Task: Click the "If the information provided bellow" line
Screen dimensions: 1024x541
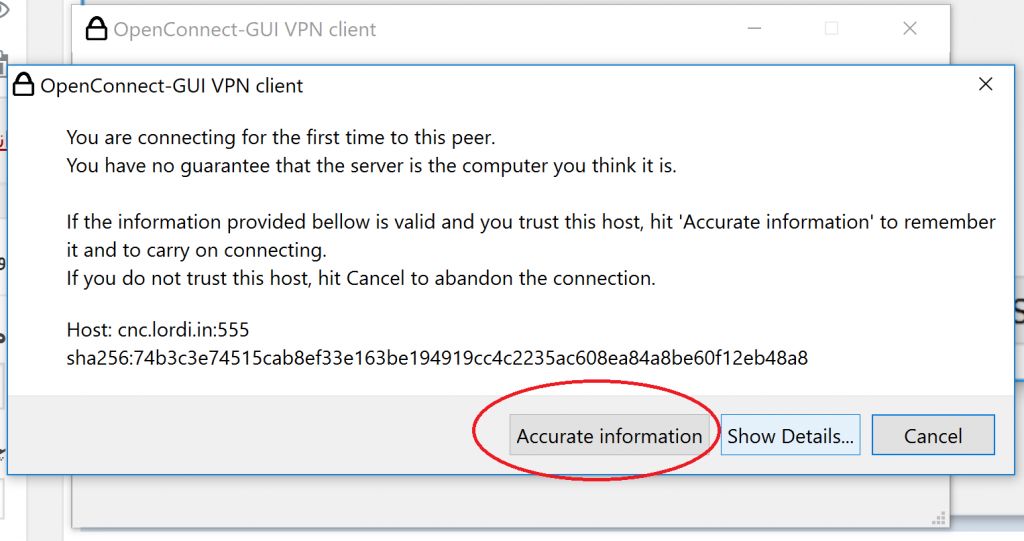Action: click(x=530, y=221)
